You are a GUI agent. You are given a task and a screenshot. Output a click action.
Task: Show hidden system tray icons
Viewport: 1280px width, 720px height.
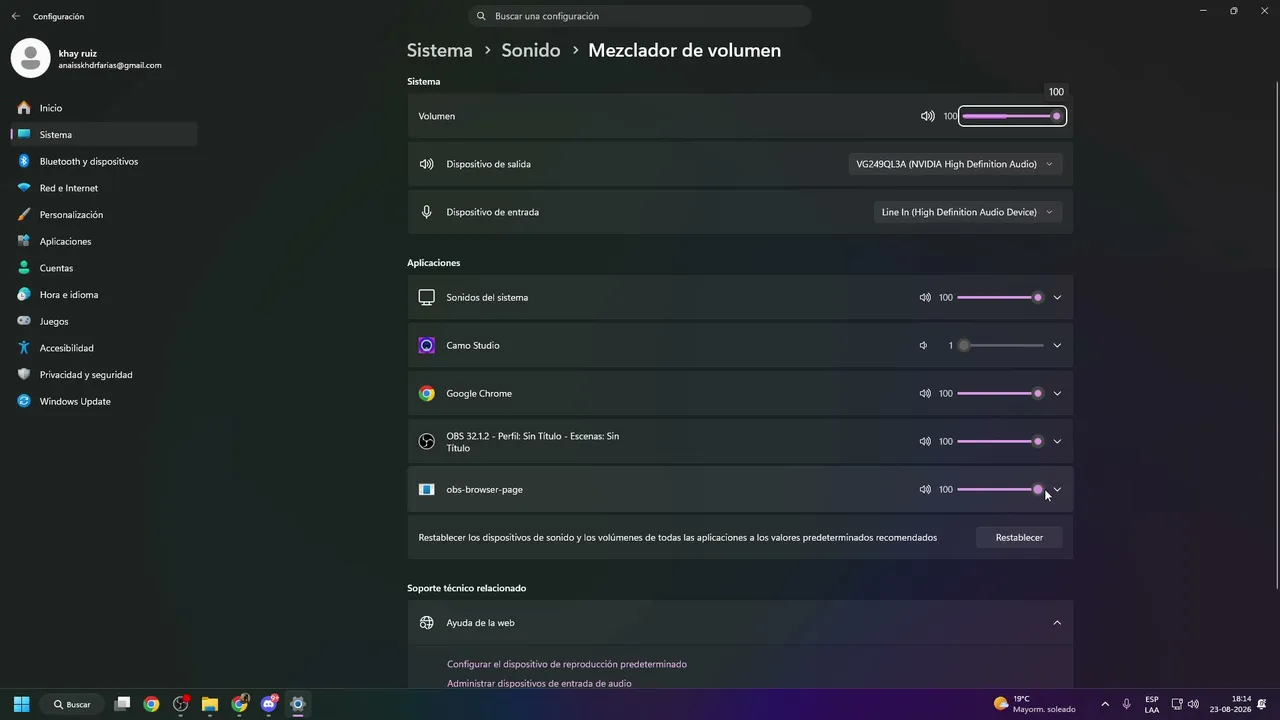pos(1105,704)
